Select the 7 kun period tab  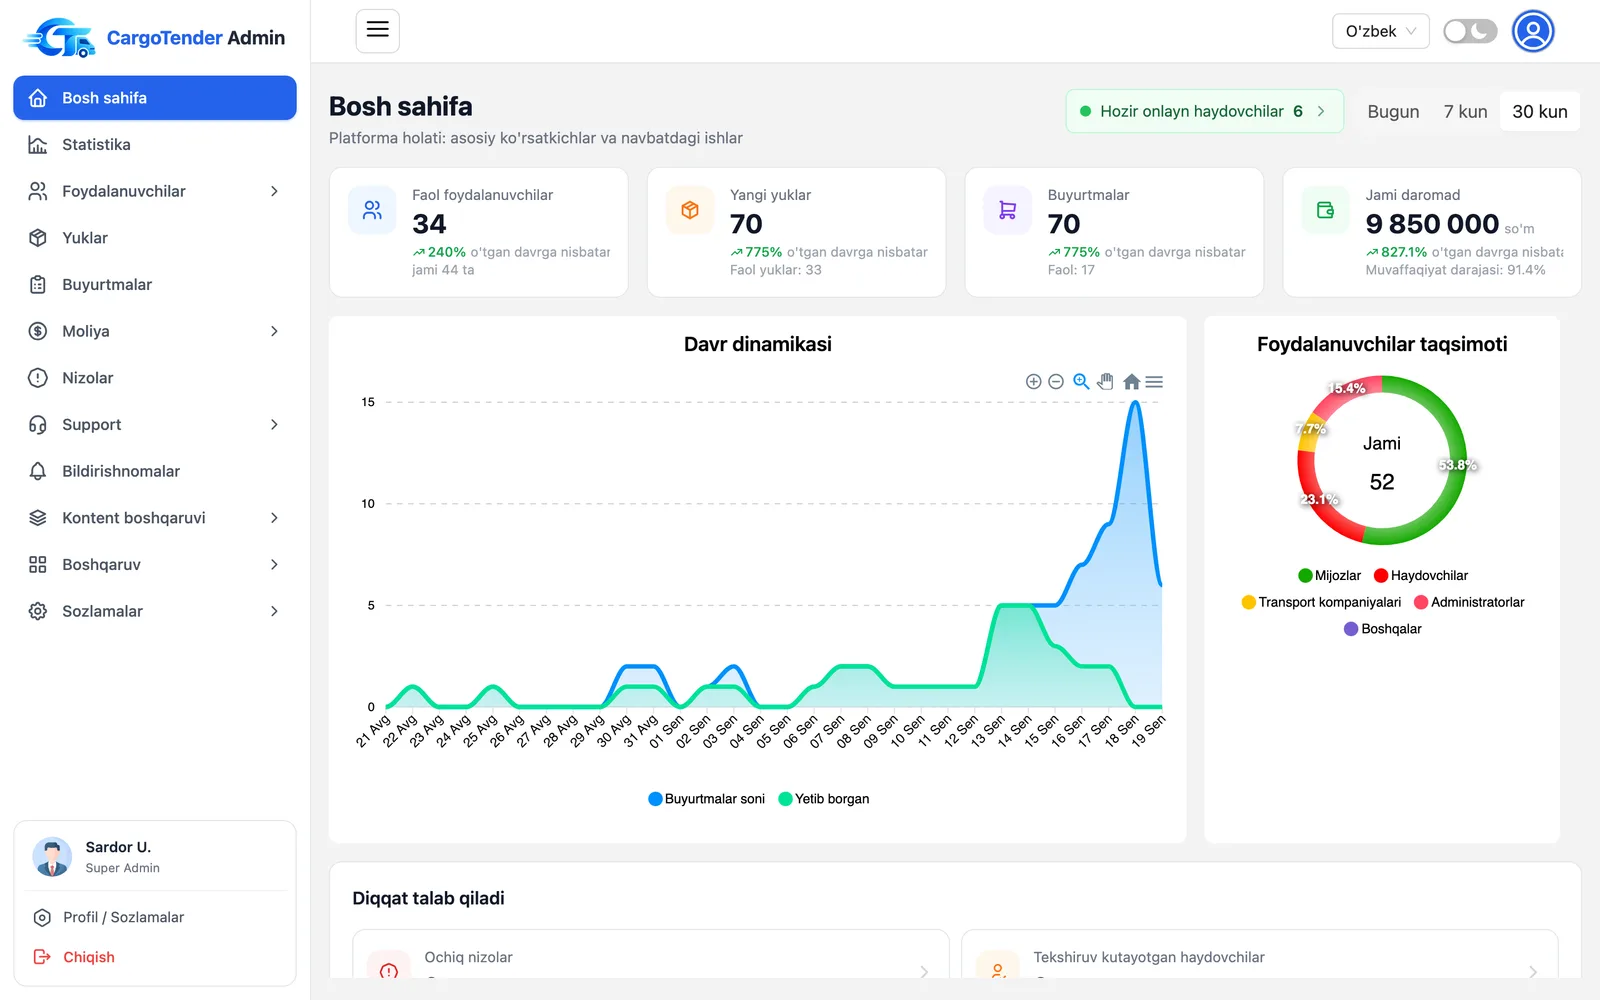pyautogui.click(x=1465, y=112)
